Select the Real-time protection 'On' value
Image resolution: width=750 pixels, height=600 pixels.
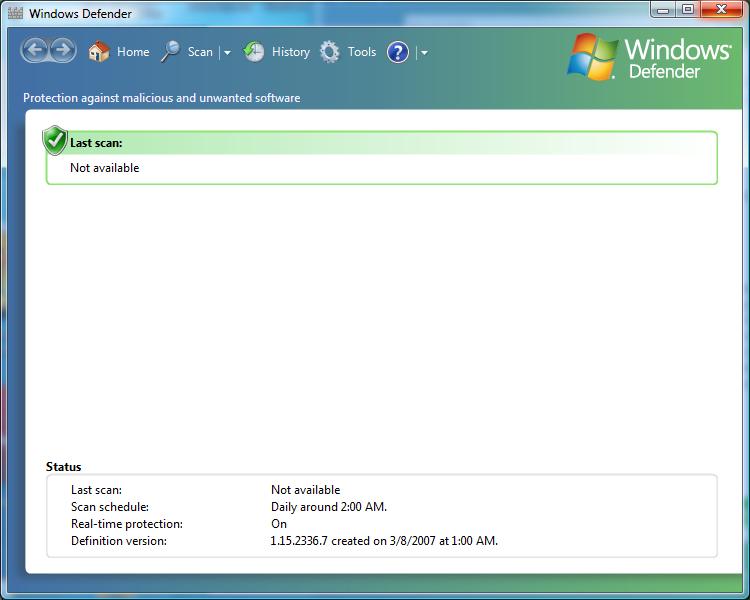click(x=279, y=524)
